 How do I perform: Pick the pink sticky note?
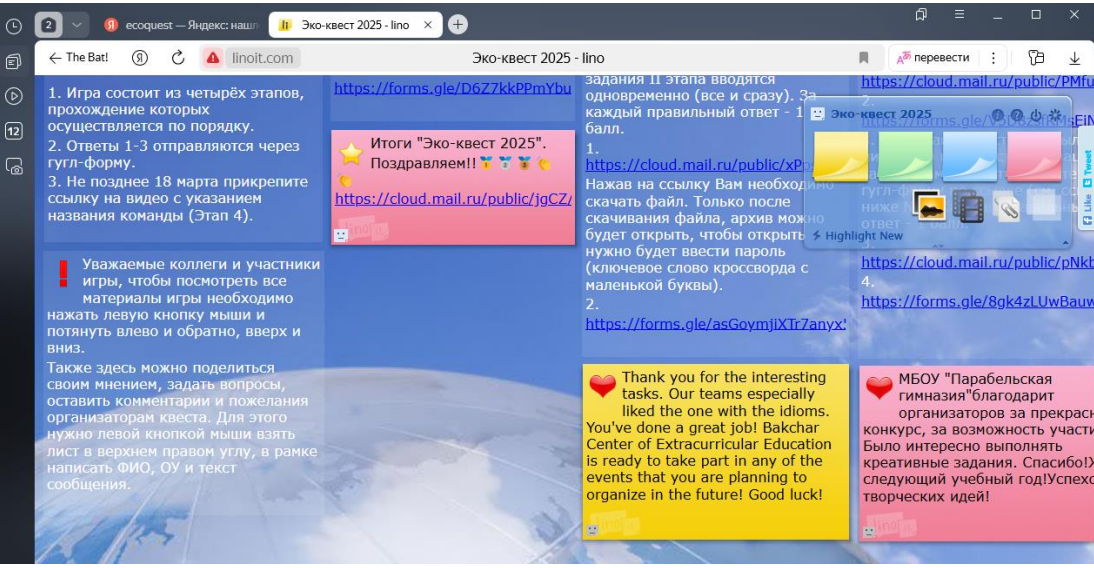[1034, 156]
